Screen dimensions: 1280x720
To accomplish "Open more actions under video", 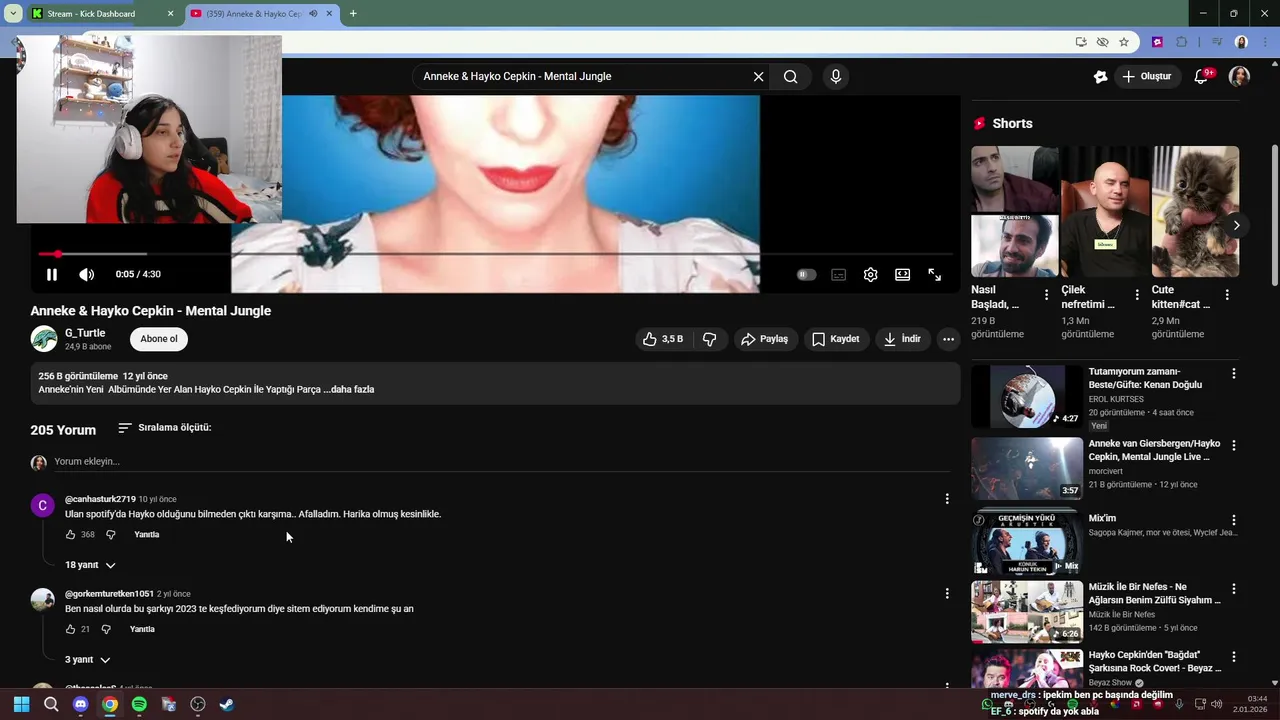I will [x=948, y=339].
